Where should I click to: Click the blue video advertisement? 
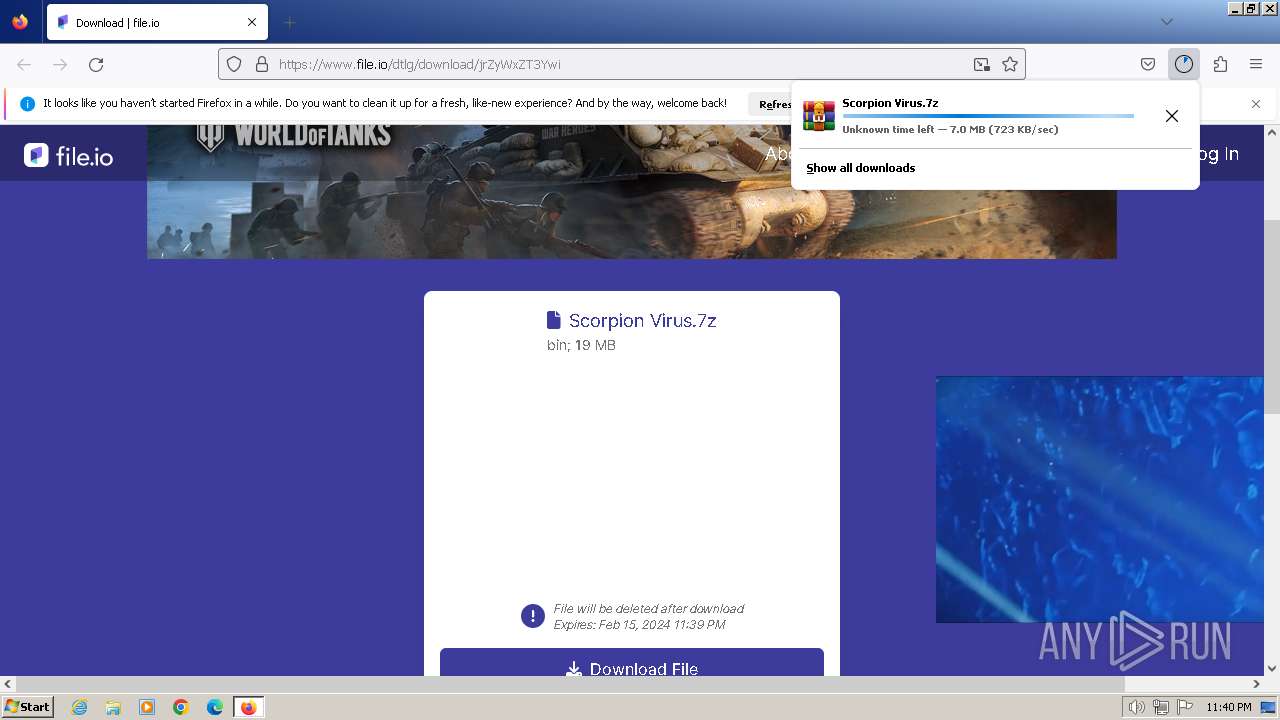(x=1100, y=499)
